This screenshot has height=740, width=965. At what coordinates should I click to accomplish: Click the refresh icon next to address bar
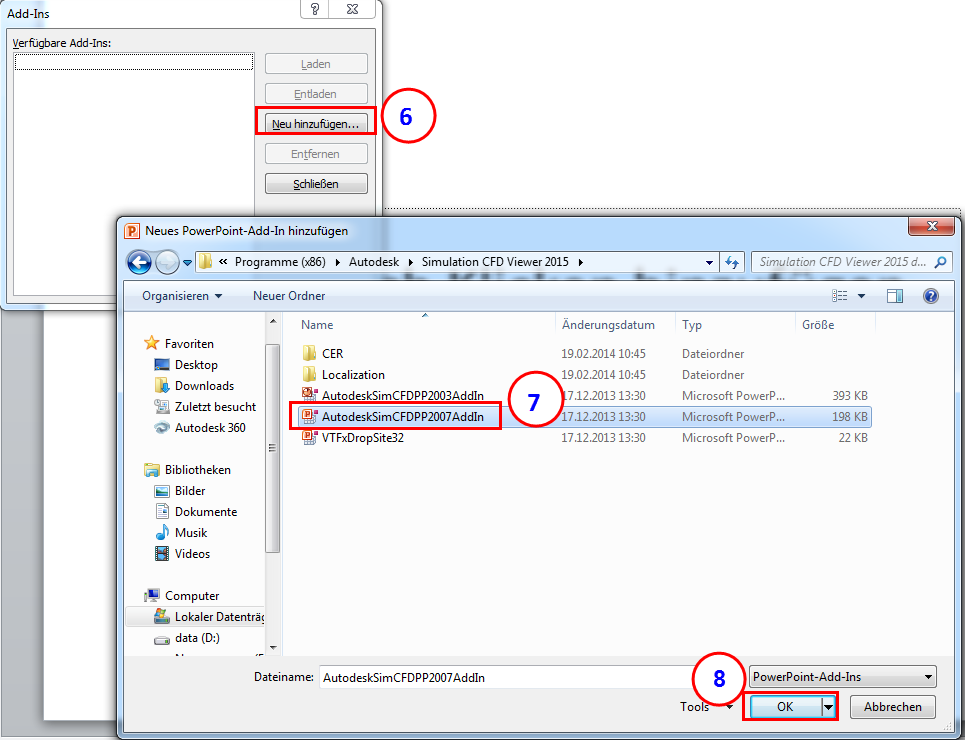[x=732, y=262]
